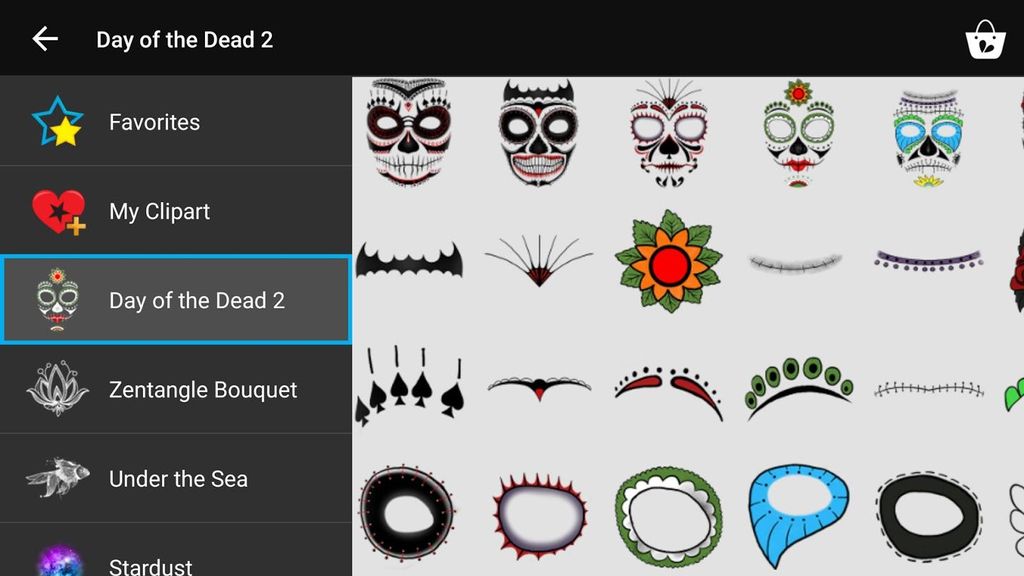Add the red spiked eye ring clipart
Viewport: 1024px width, 576px height.
pos(539,516)
